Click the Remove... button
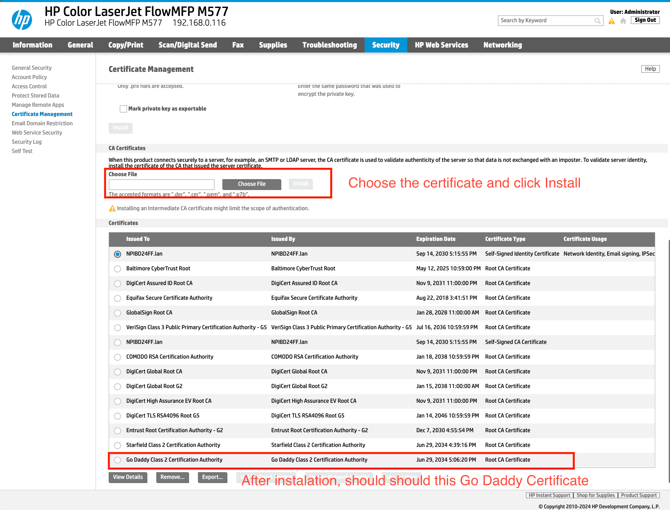Viewport: 670px width, 510px height. point(173,477)
